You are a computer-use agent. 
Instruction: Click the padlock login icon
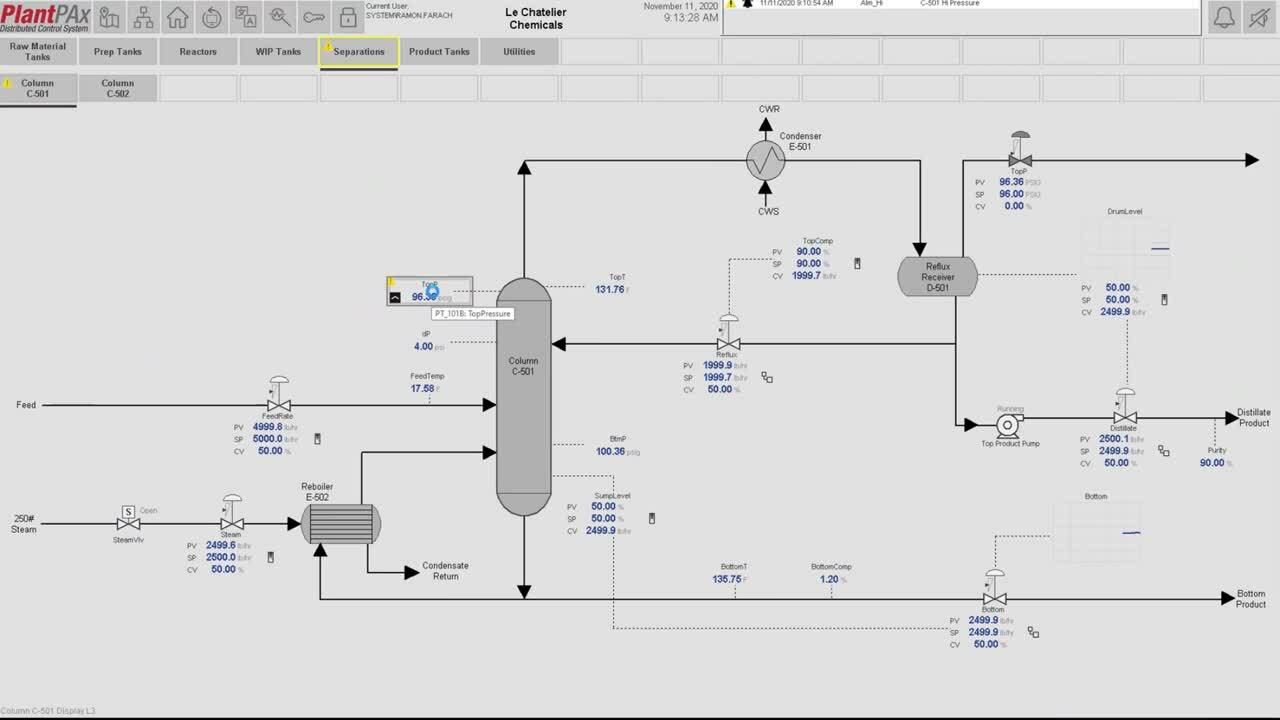click(347, 17)
